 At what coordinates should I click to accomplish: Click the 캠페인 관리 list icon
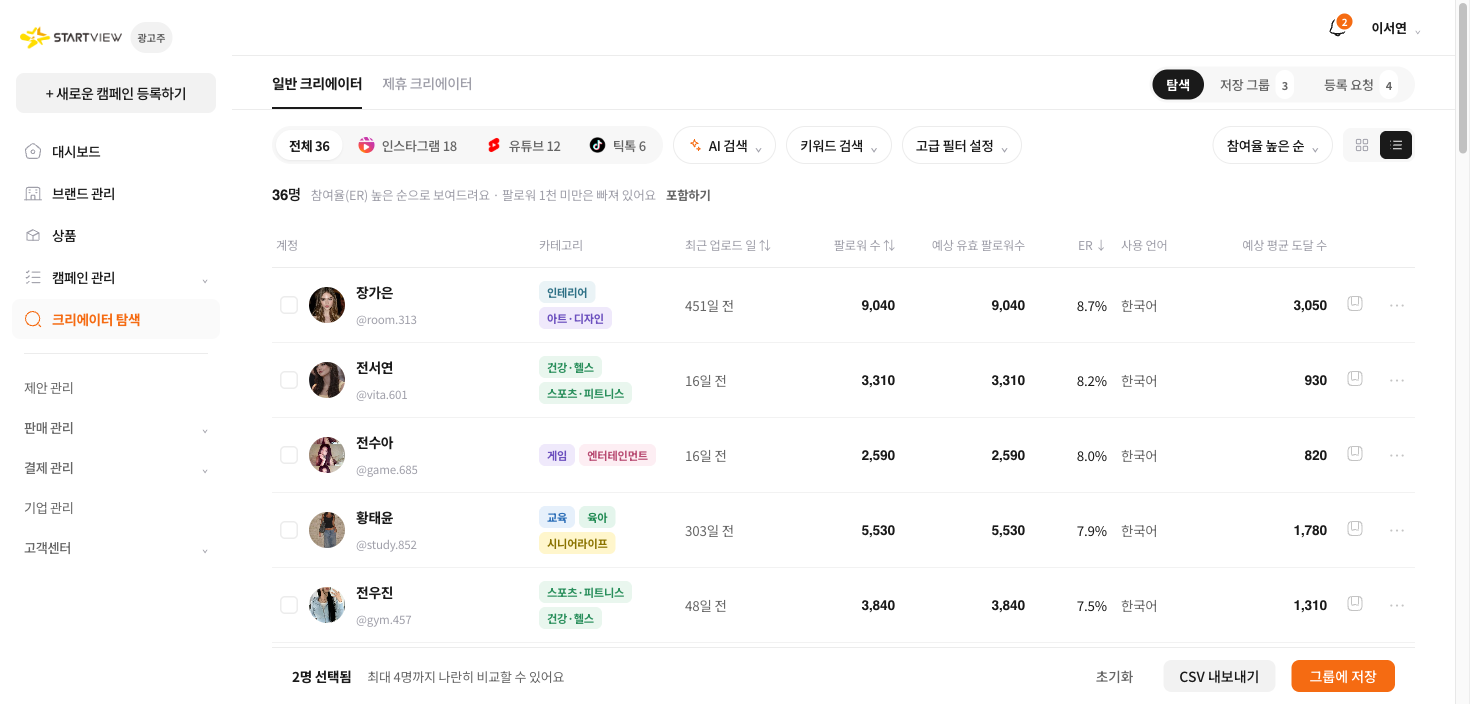[33, 278]
